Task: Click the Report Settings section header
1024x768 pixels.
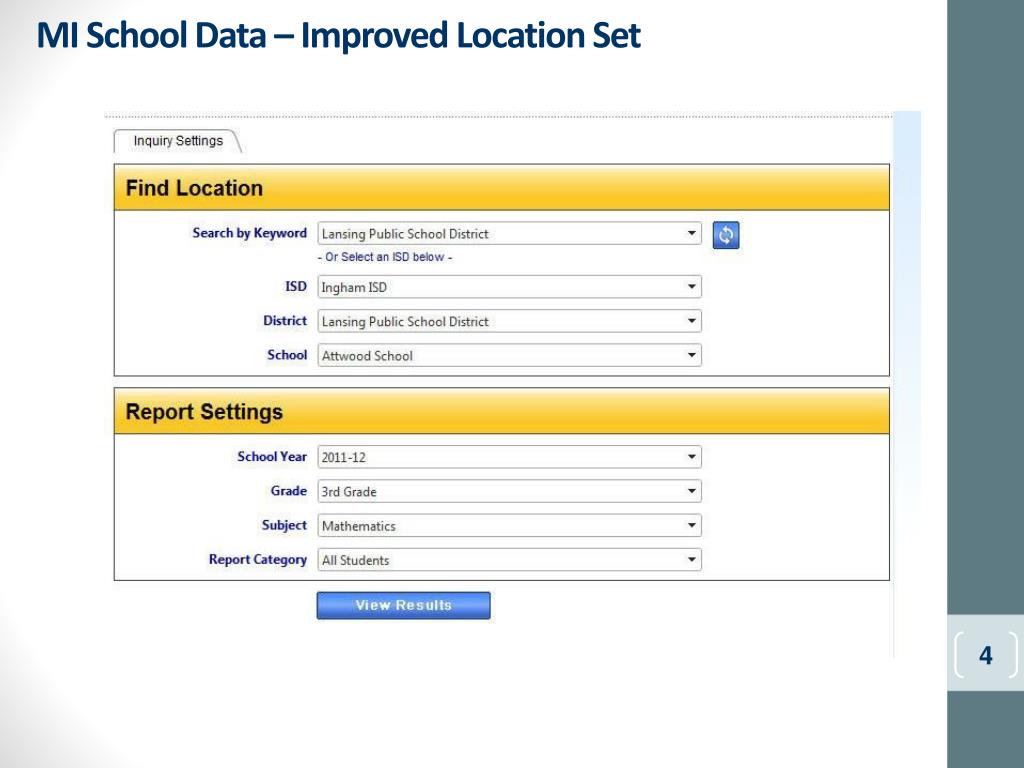Action: (x=502, y=411)
